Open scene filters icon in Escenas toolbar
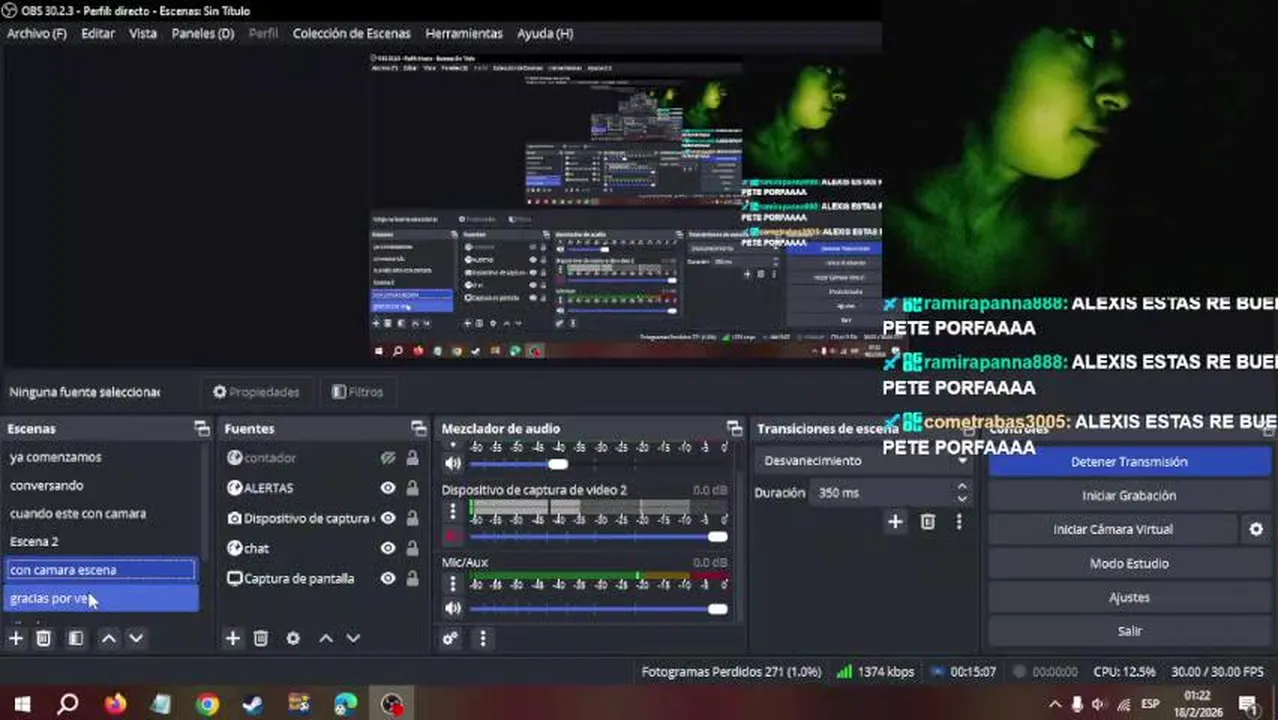 coord(76,638)
